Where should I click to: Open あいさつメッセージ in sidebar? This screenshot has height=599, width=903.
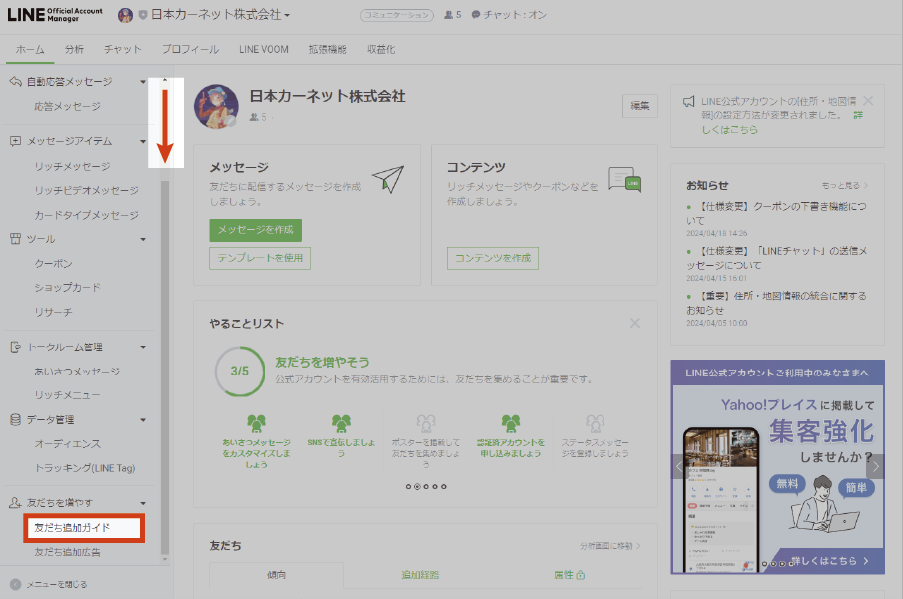point(77,371)
